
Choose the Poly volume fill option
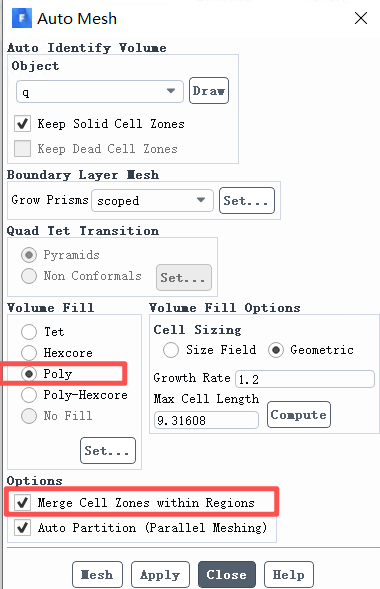click(x=29, y=374)
